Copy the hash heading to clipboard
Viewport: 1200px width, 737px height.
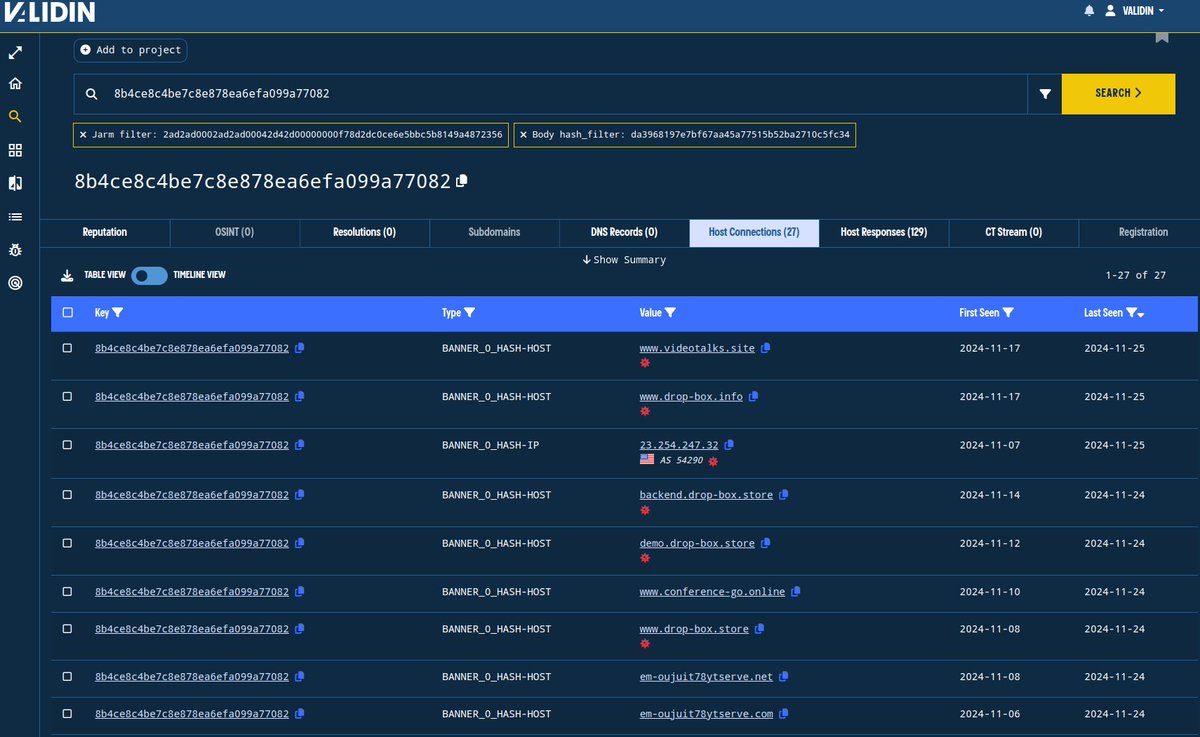461,181
